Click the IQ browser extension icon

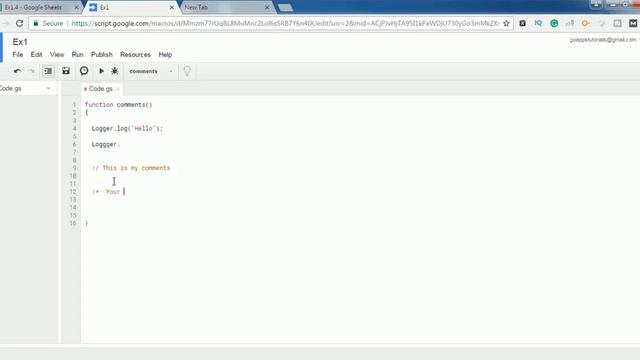coord(538,23)
